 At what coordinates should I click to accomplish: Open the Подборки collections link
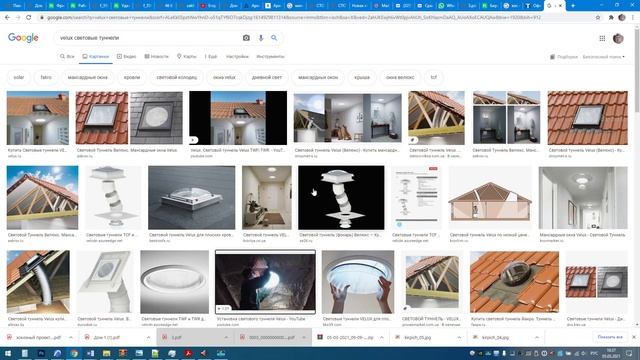coord(564,57)
